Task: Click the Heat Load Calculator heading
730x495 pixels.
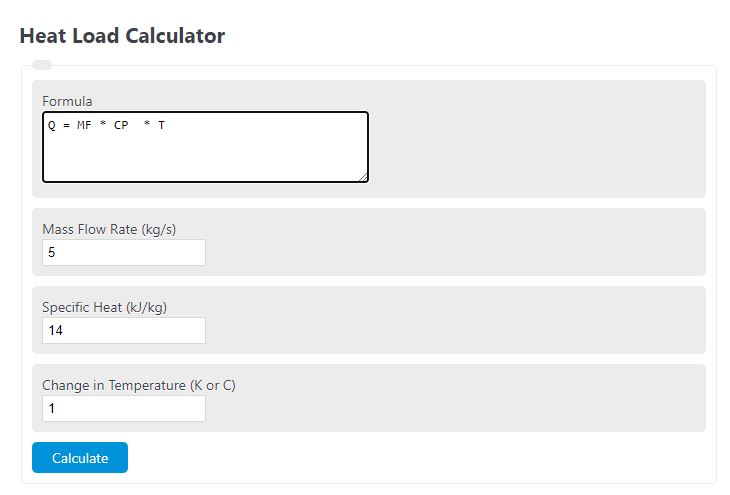Action: [x=122, y=36]
